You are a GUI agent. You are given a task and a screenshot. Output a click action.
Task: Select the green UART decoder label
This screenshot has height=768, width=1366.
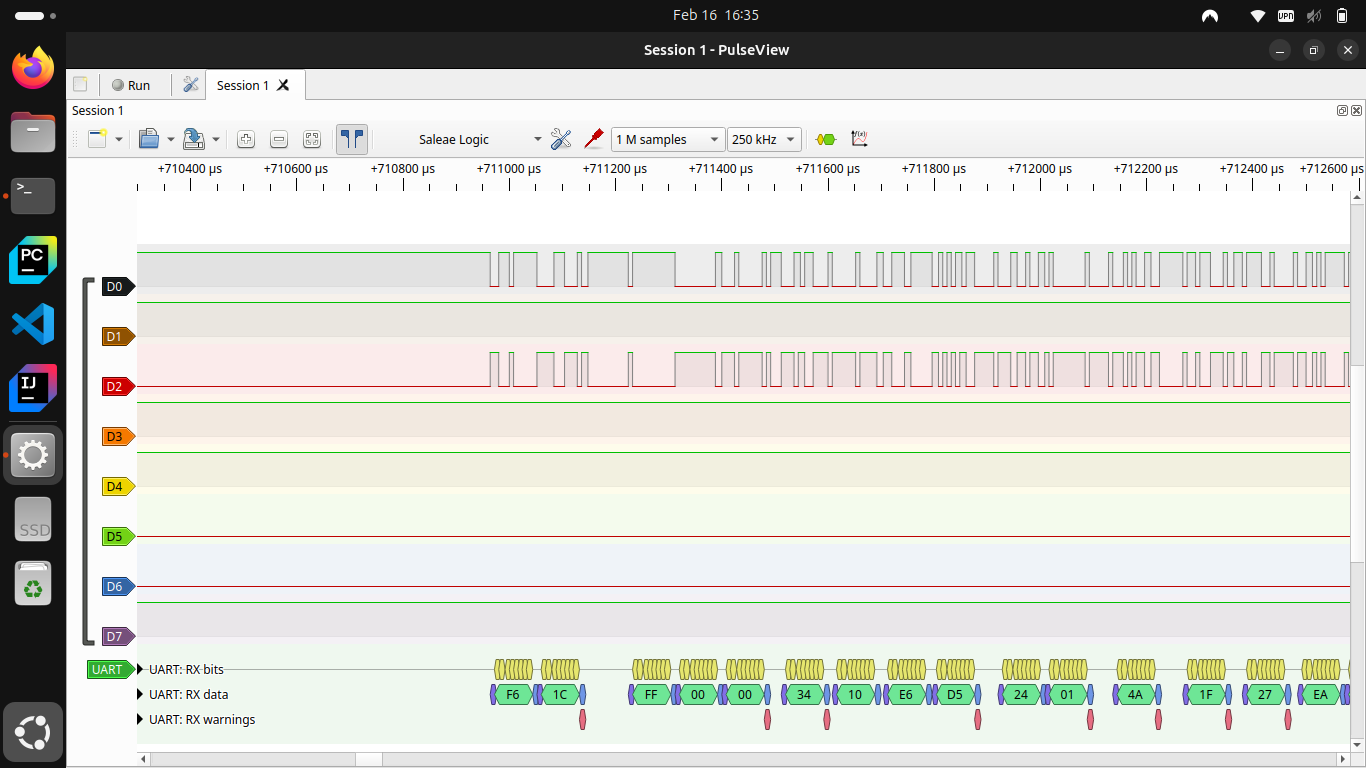pos(110,669)
